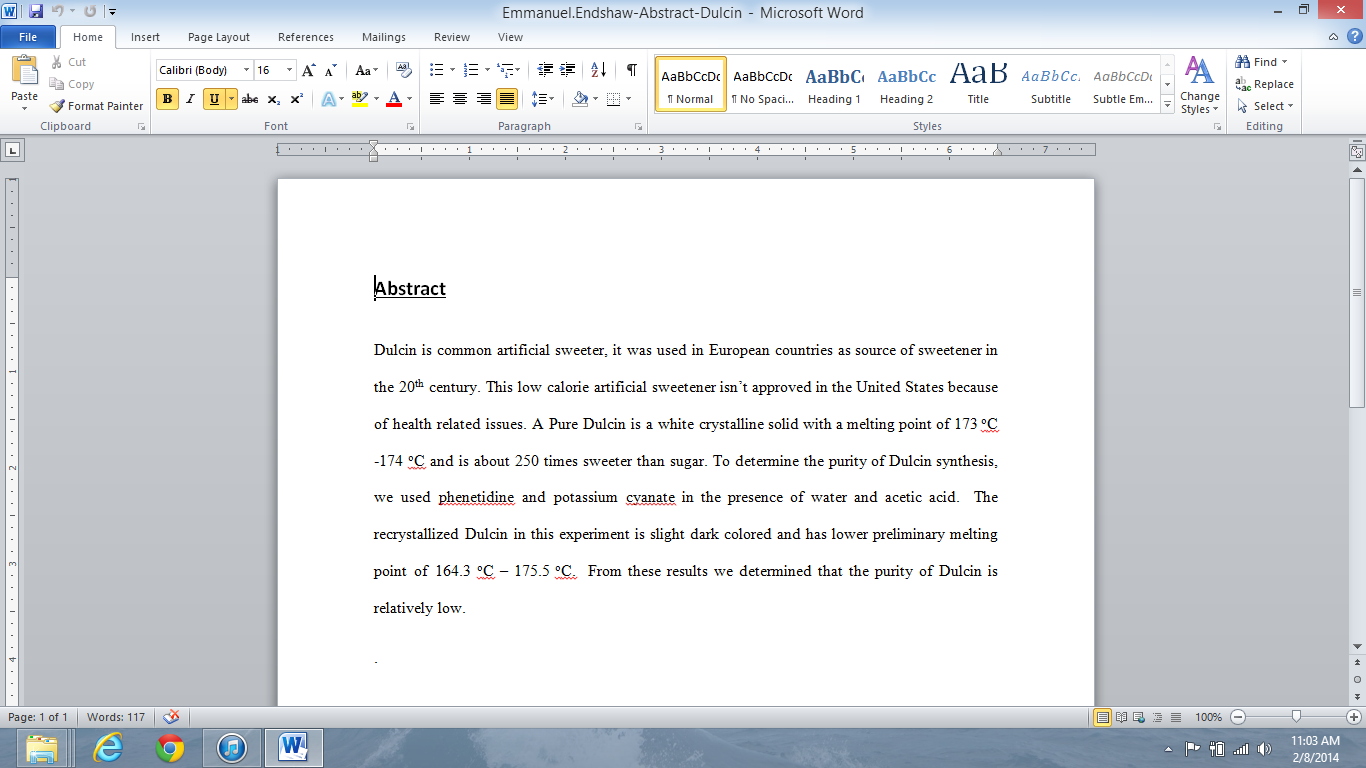This screenshot has height=768, width=1366.
Task: Click the Sort A-Z icon
Action: [599, 70]
